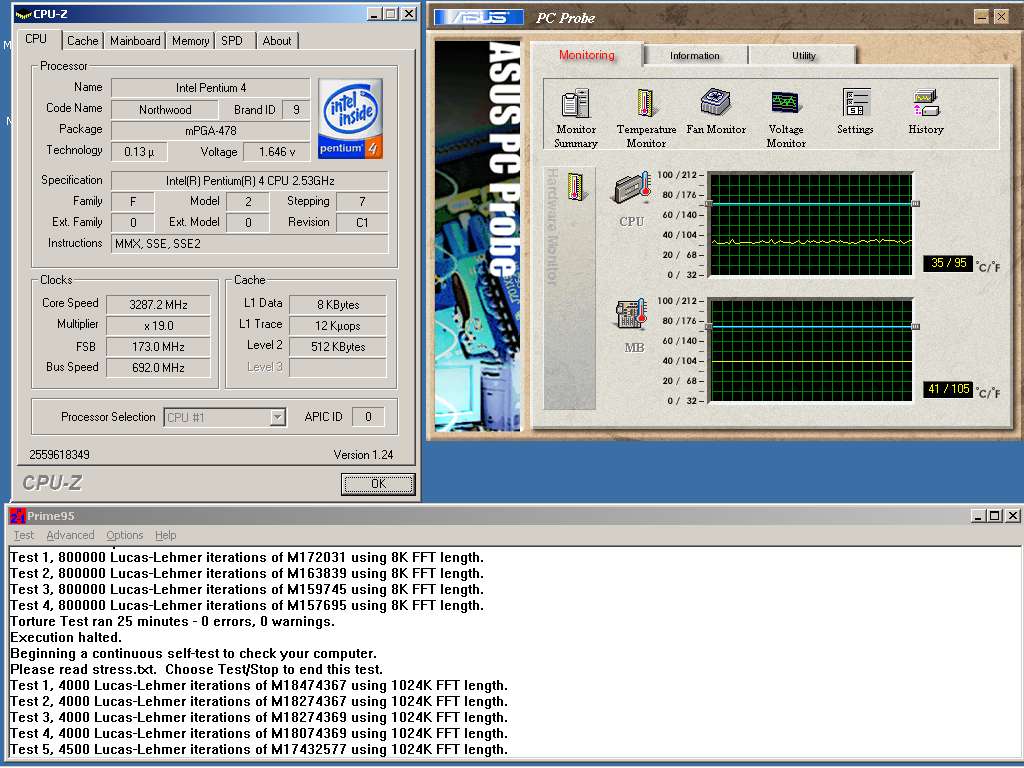Image resolution: width=1024 pixels, height=768 pixels.
Task: Open Monitor Summary in PC Probe
Action: [575, 118]
